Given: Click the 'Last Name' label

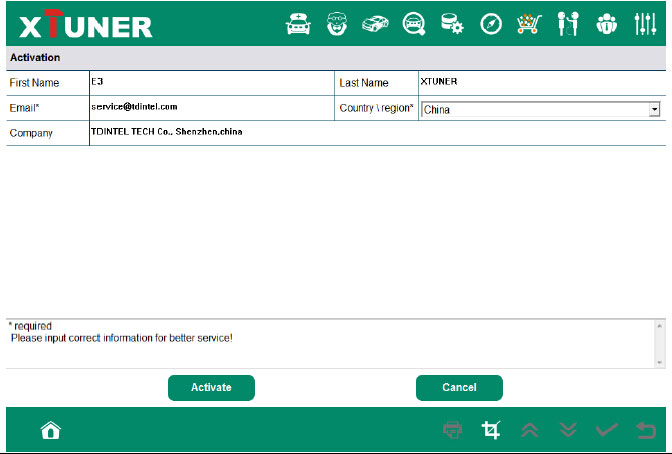Looking at the screenshot, I should [364, 83].
